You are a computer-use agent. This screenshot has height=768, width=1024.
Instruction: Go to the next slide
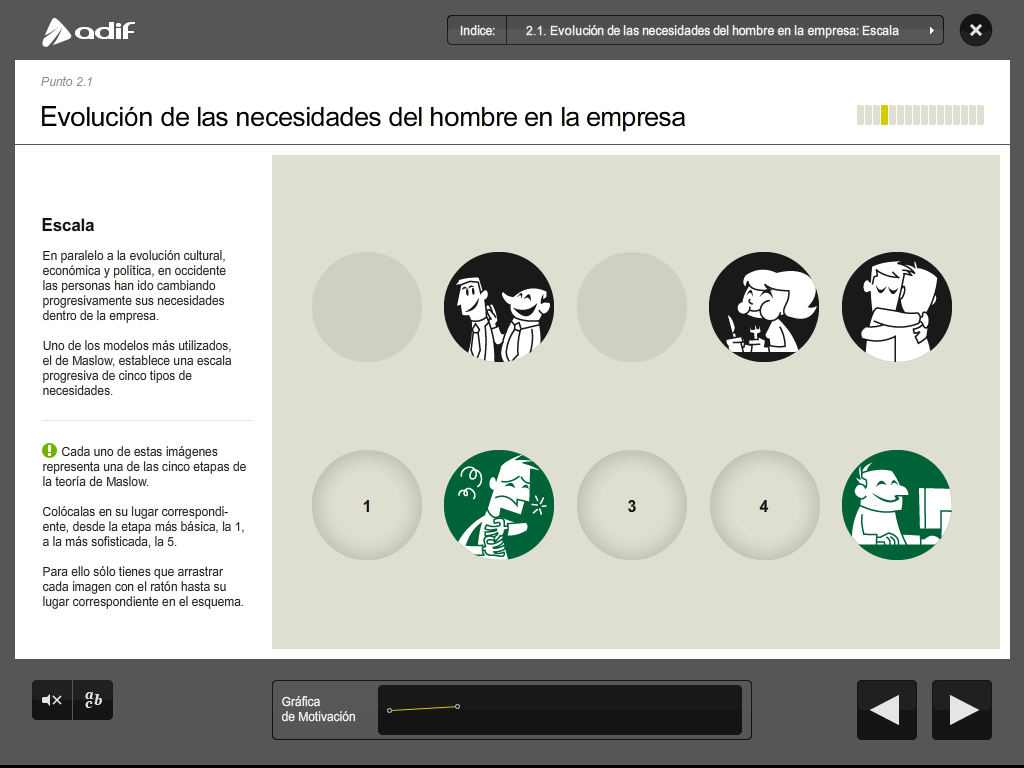tap(962, 710)
